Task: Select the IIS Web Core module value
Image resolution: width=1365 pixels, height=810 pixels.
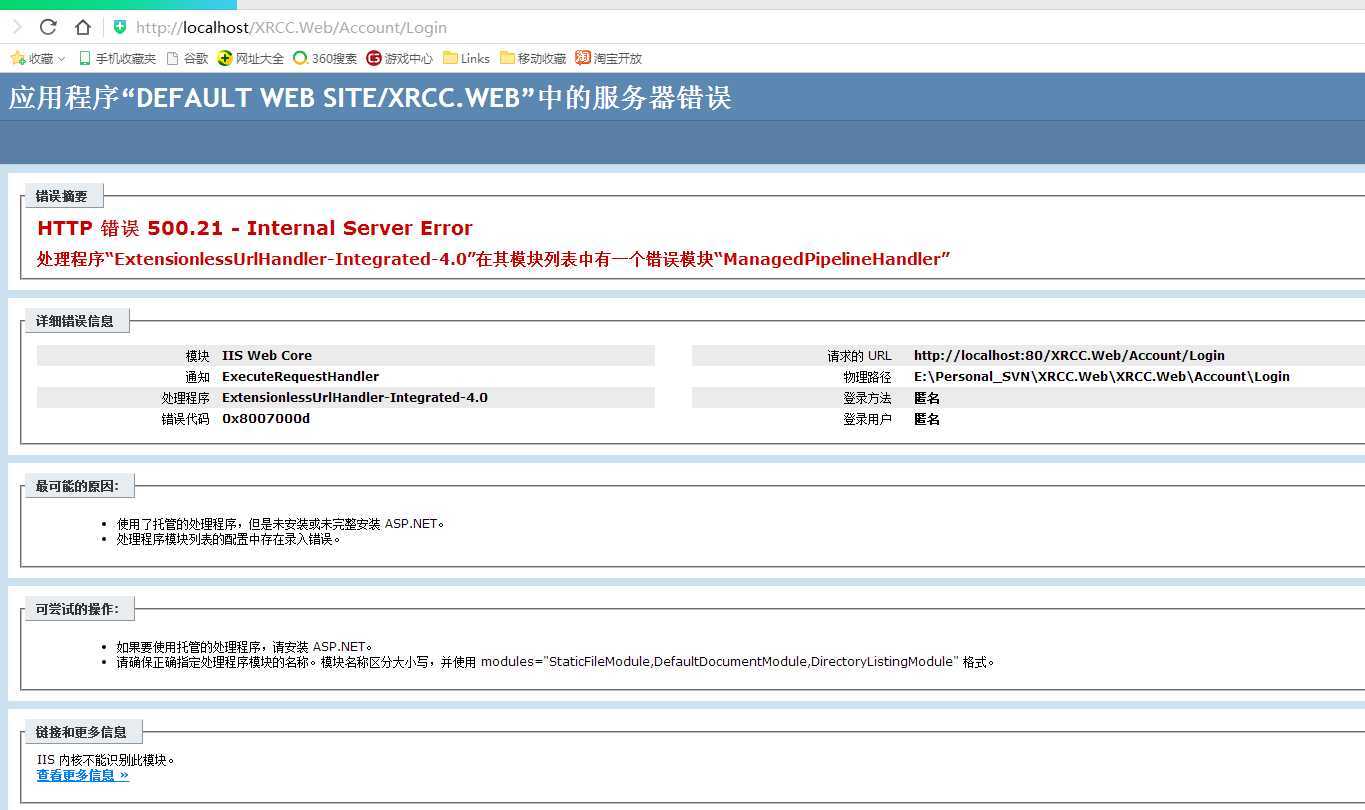Action: (267, 355)
